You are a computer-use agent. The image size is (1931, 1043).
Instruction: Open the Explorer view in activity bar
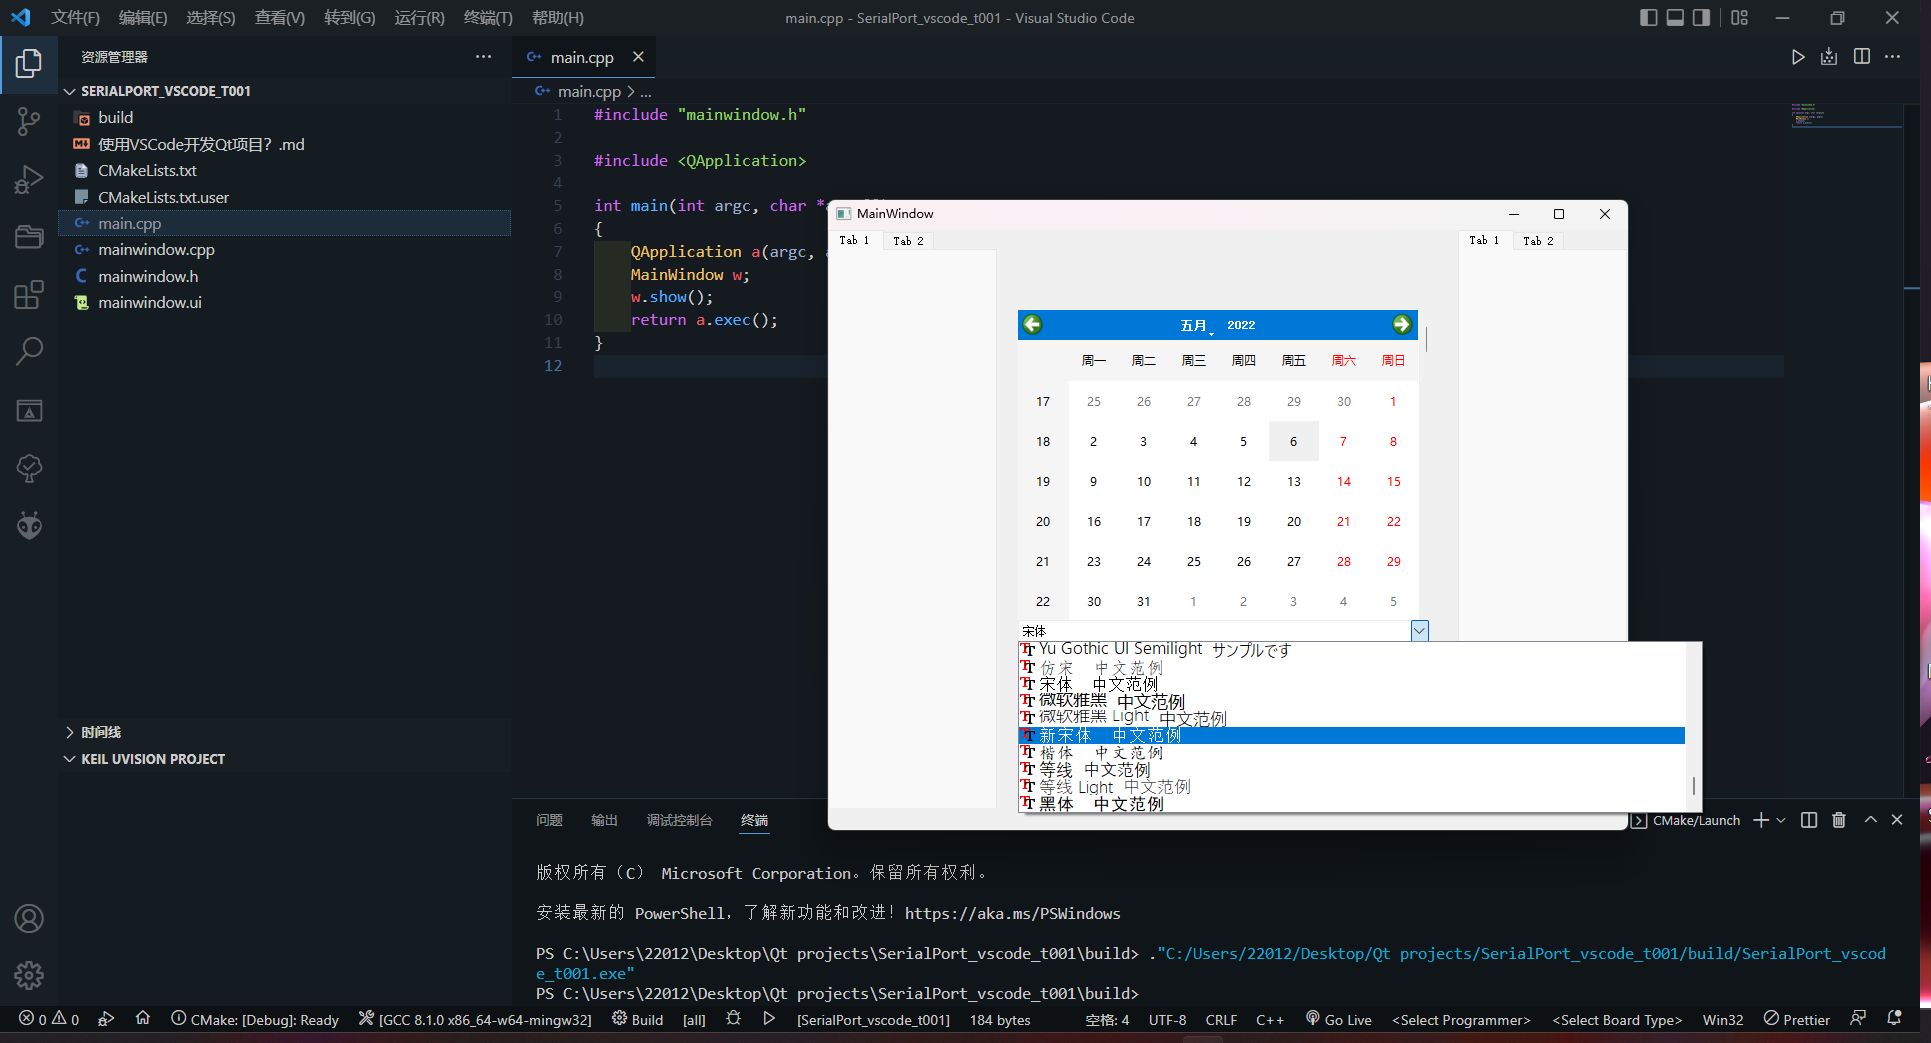(x=29, y=64)
